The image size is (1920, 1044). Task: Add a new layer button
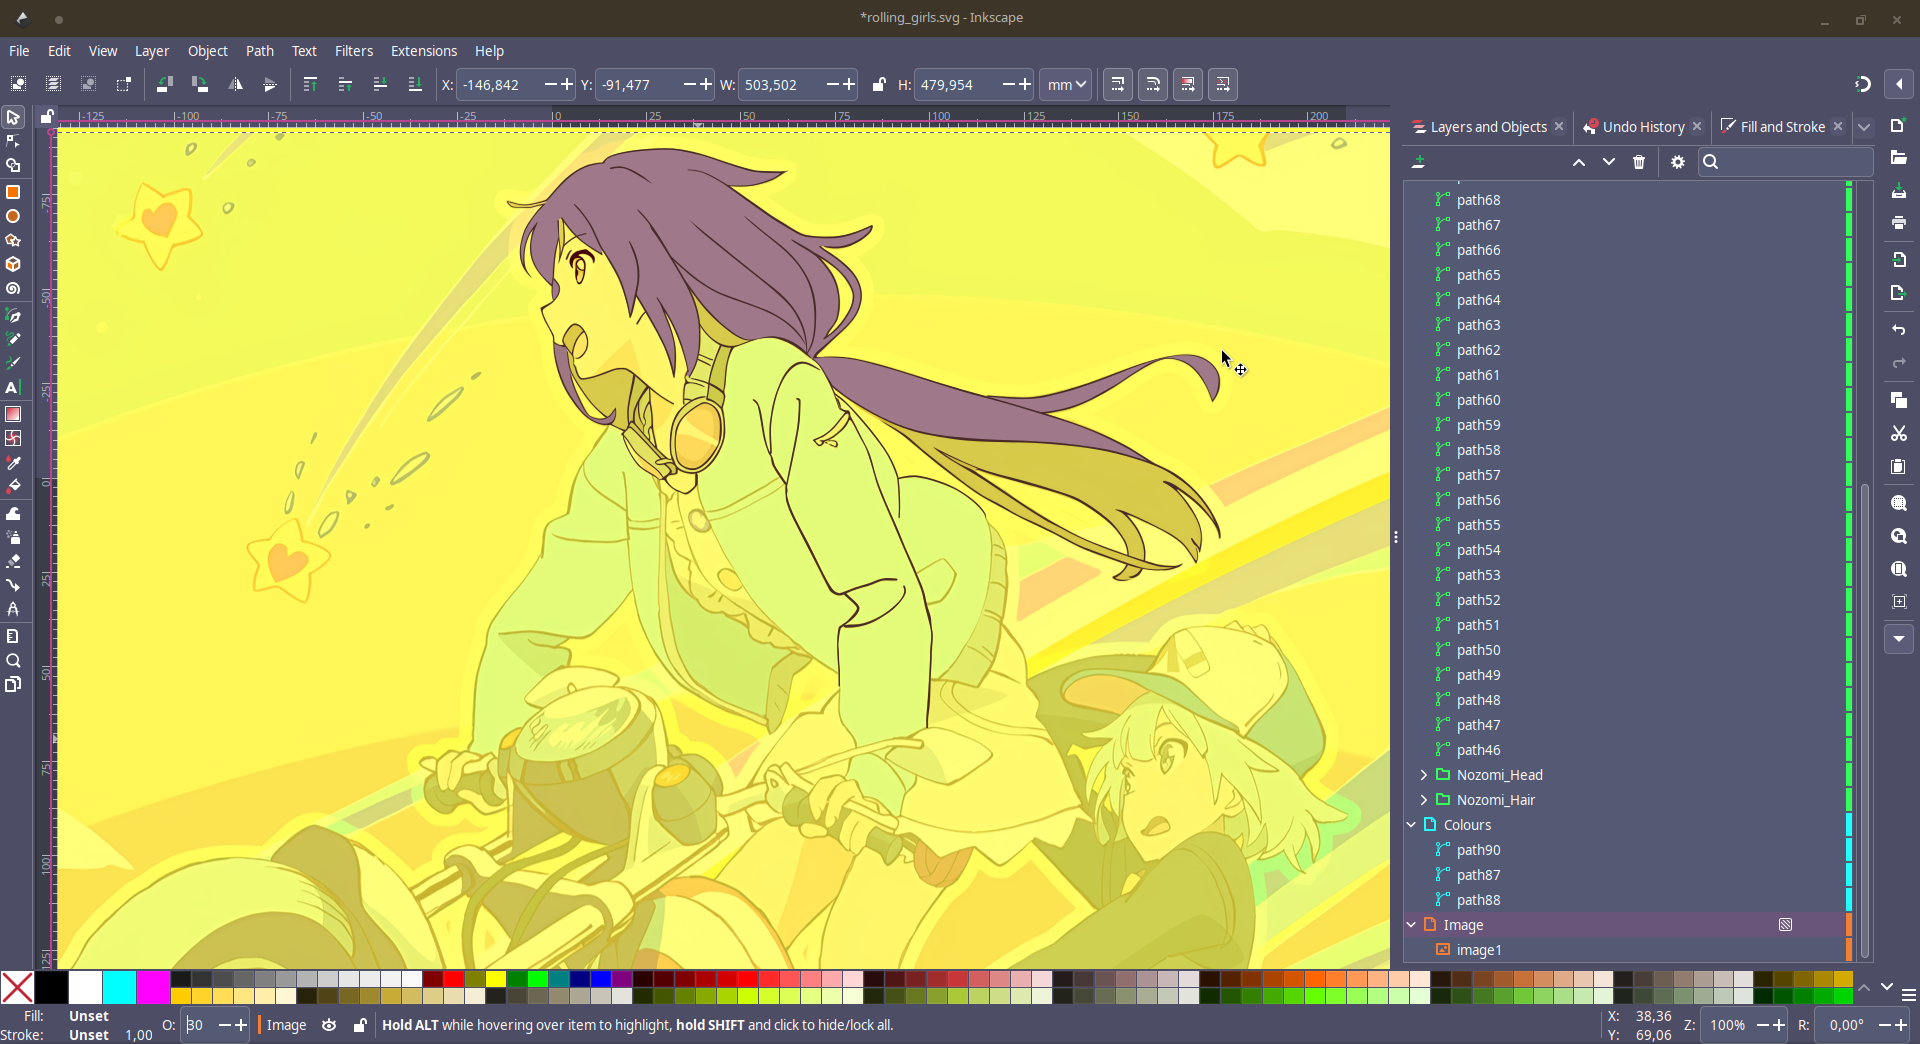click(1418, 162)
